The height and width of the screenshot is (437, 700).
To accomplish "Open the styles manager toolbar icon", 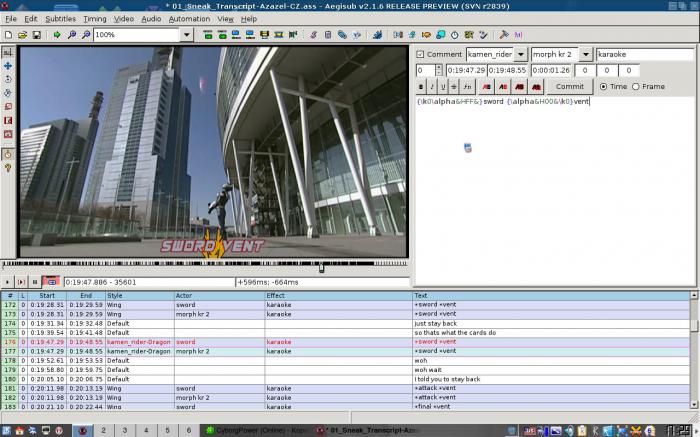I will coord(313,34).
